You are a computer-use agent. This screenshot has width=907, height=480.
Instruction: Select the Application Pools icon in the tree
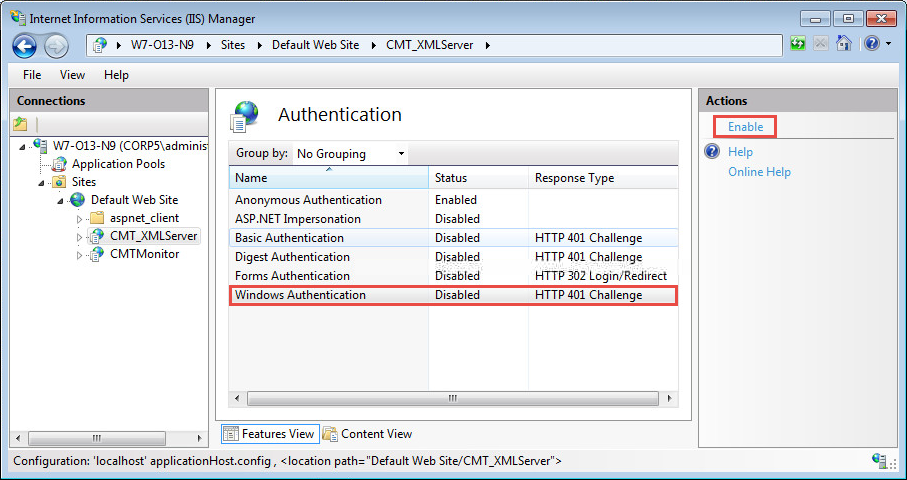[60, 164]
